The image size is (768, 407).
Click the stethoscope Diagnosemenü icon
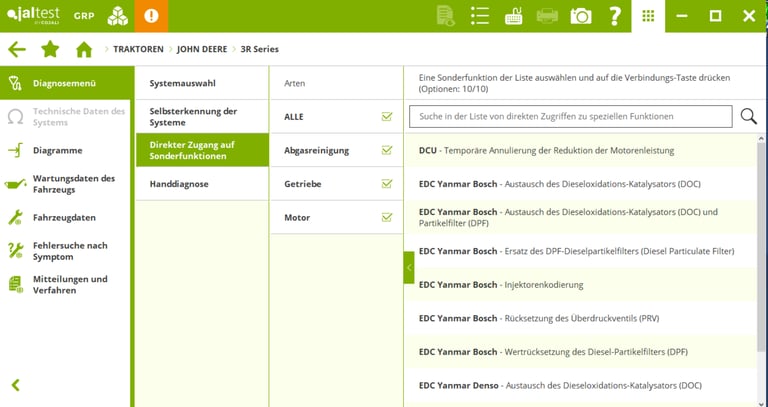click(x=15, y=83)
